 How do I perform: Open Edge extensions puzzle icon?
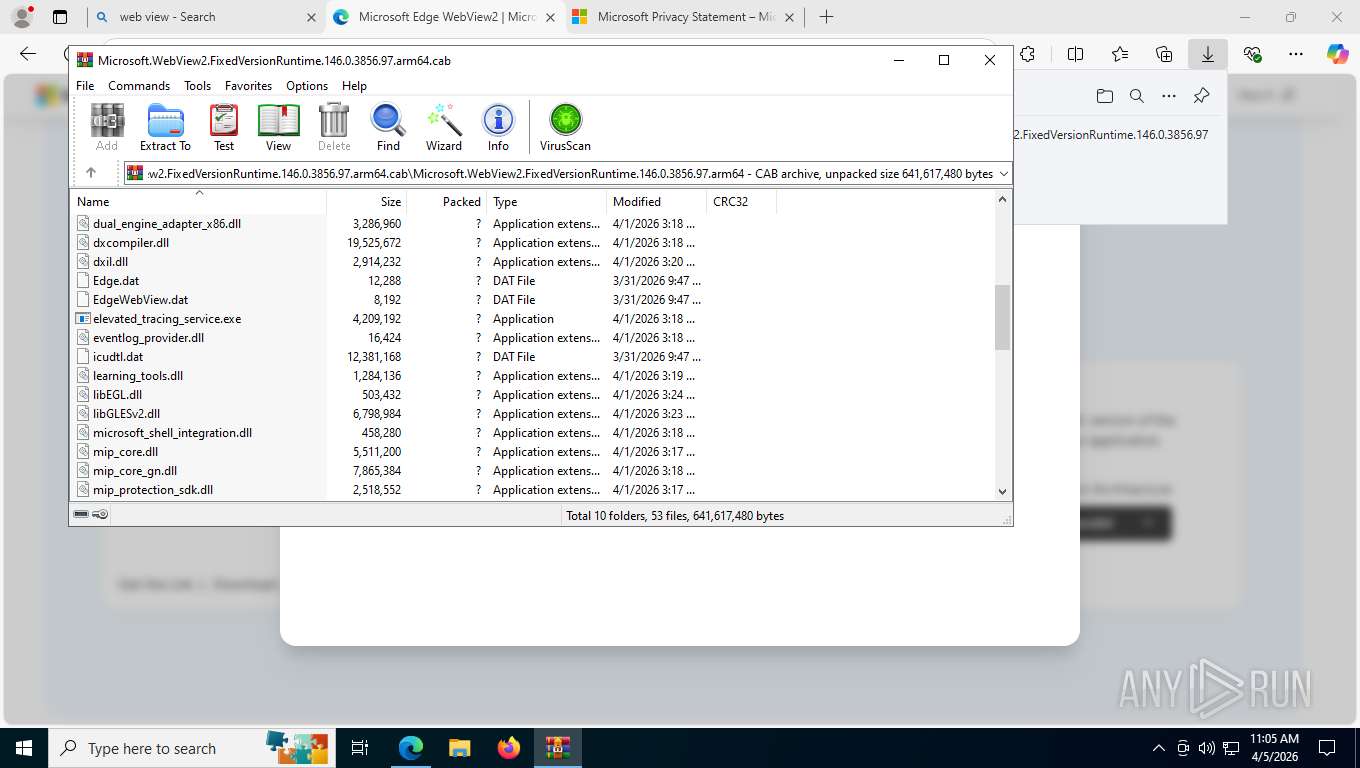1027,55
